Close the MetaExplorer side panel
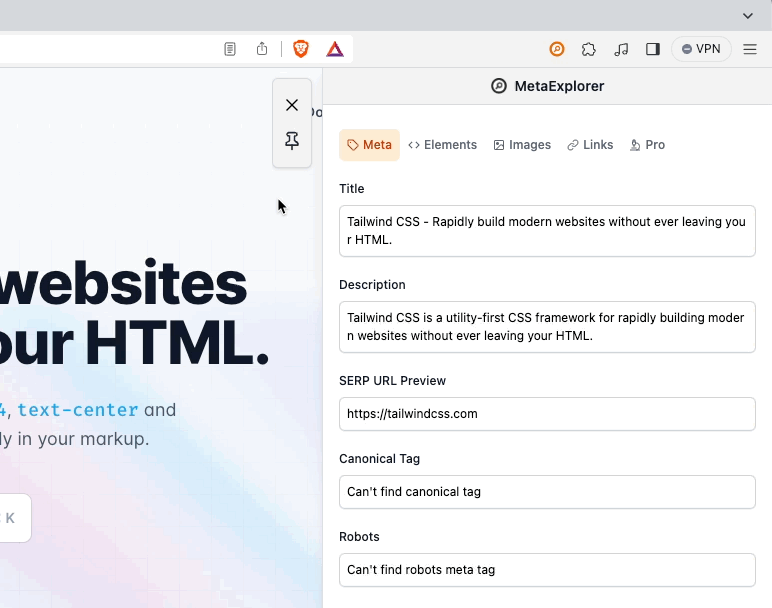The height and width of the screenshot is (608, 772). (x=292, y=105)
